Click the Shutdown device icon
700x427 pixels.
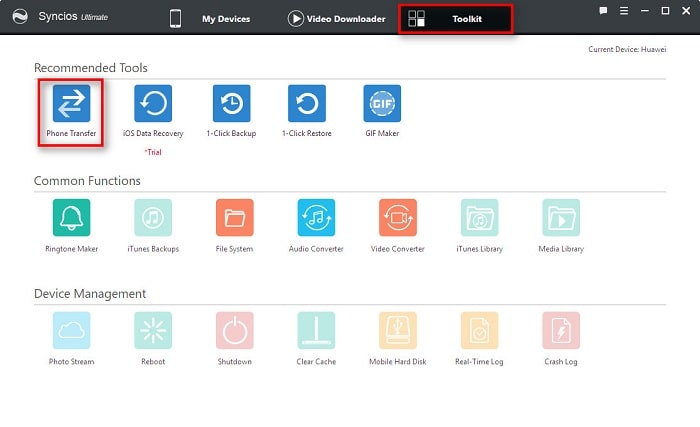point(234,331)
